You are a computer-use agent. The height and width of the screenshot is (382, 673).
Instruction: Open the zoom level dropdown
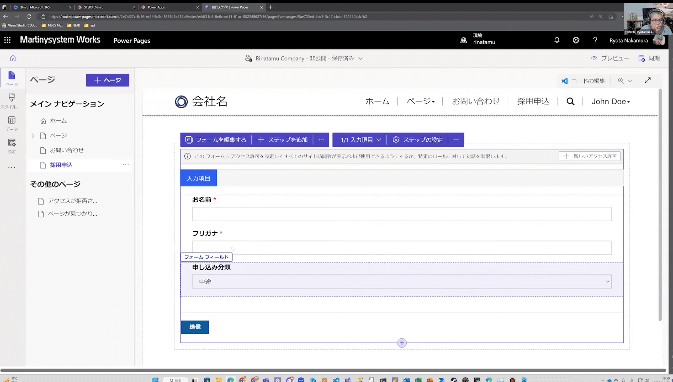pos(625,81)
